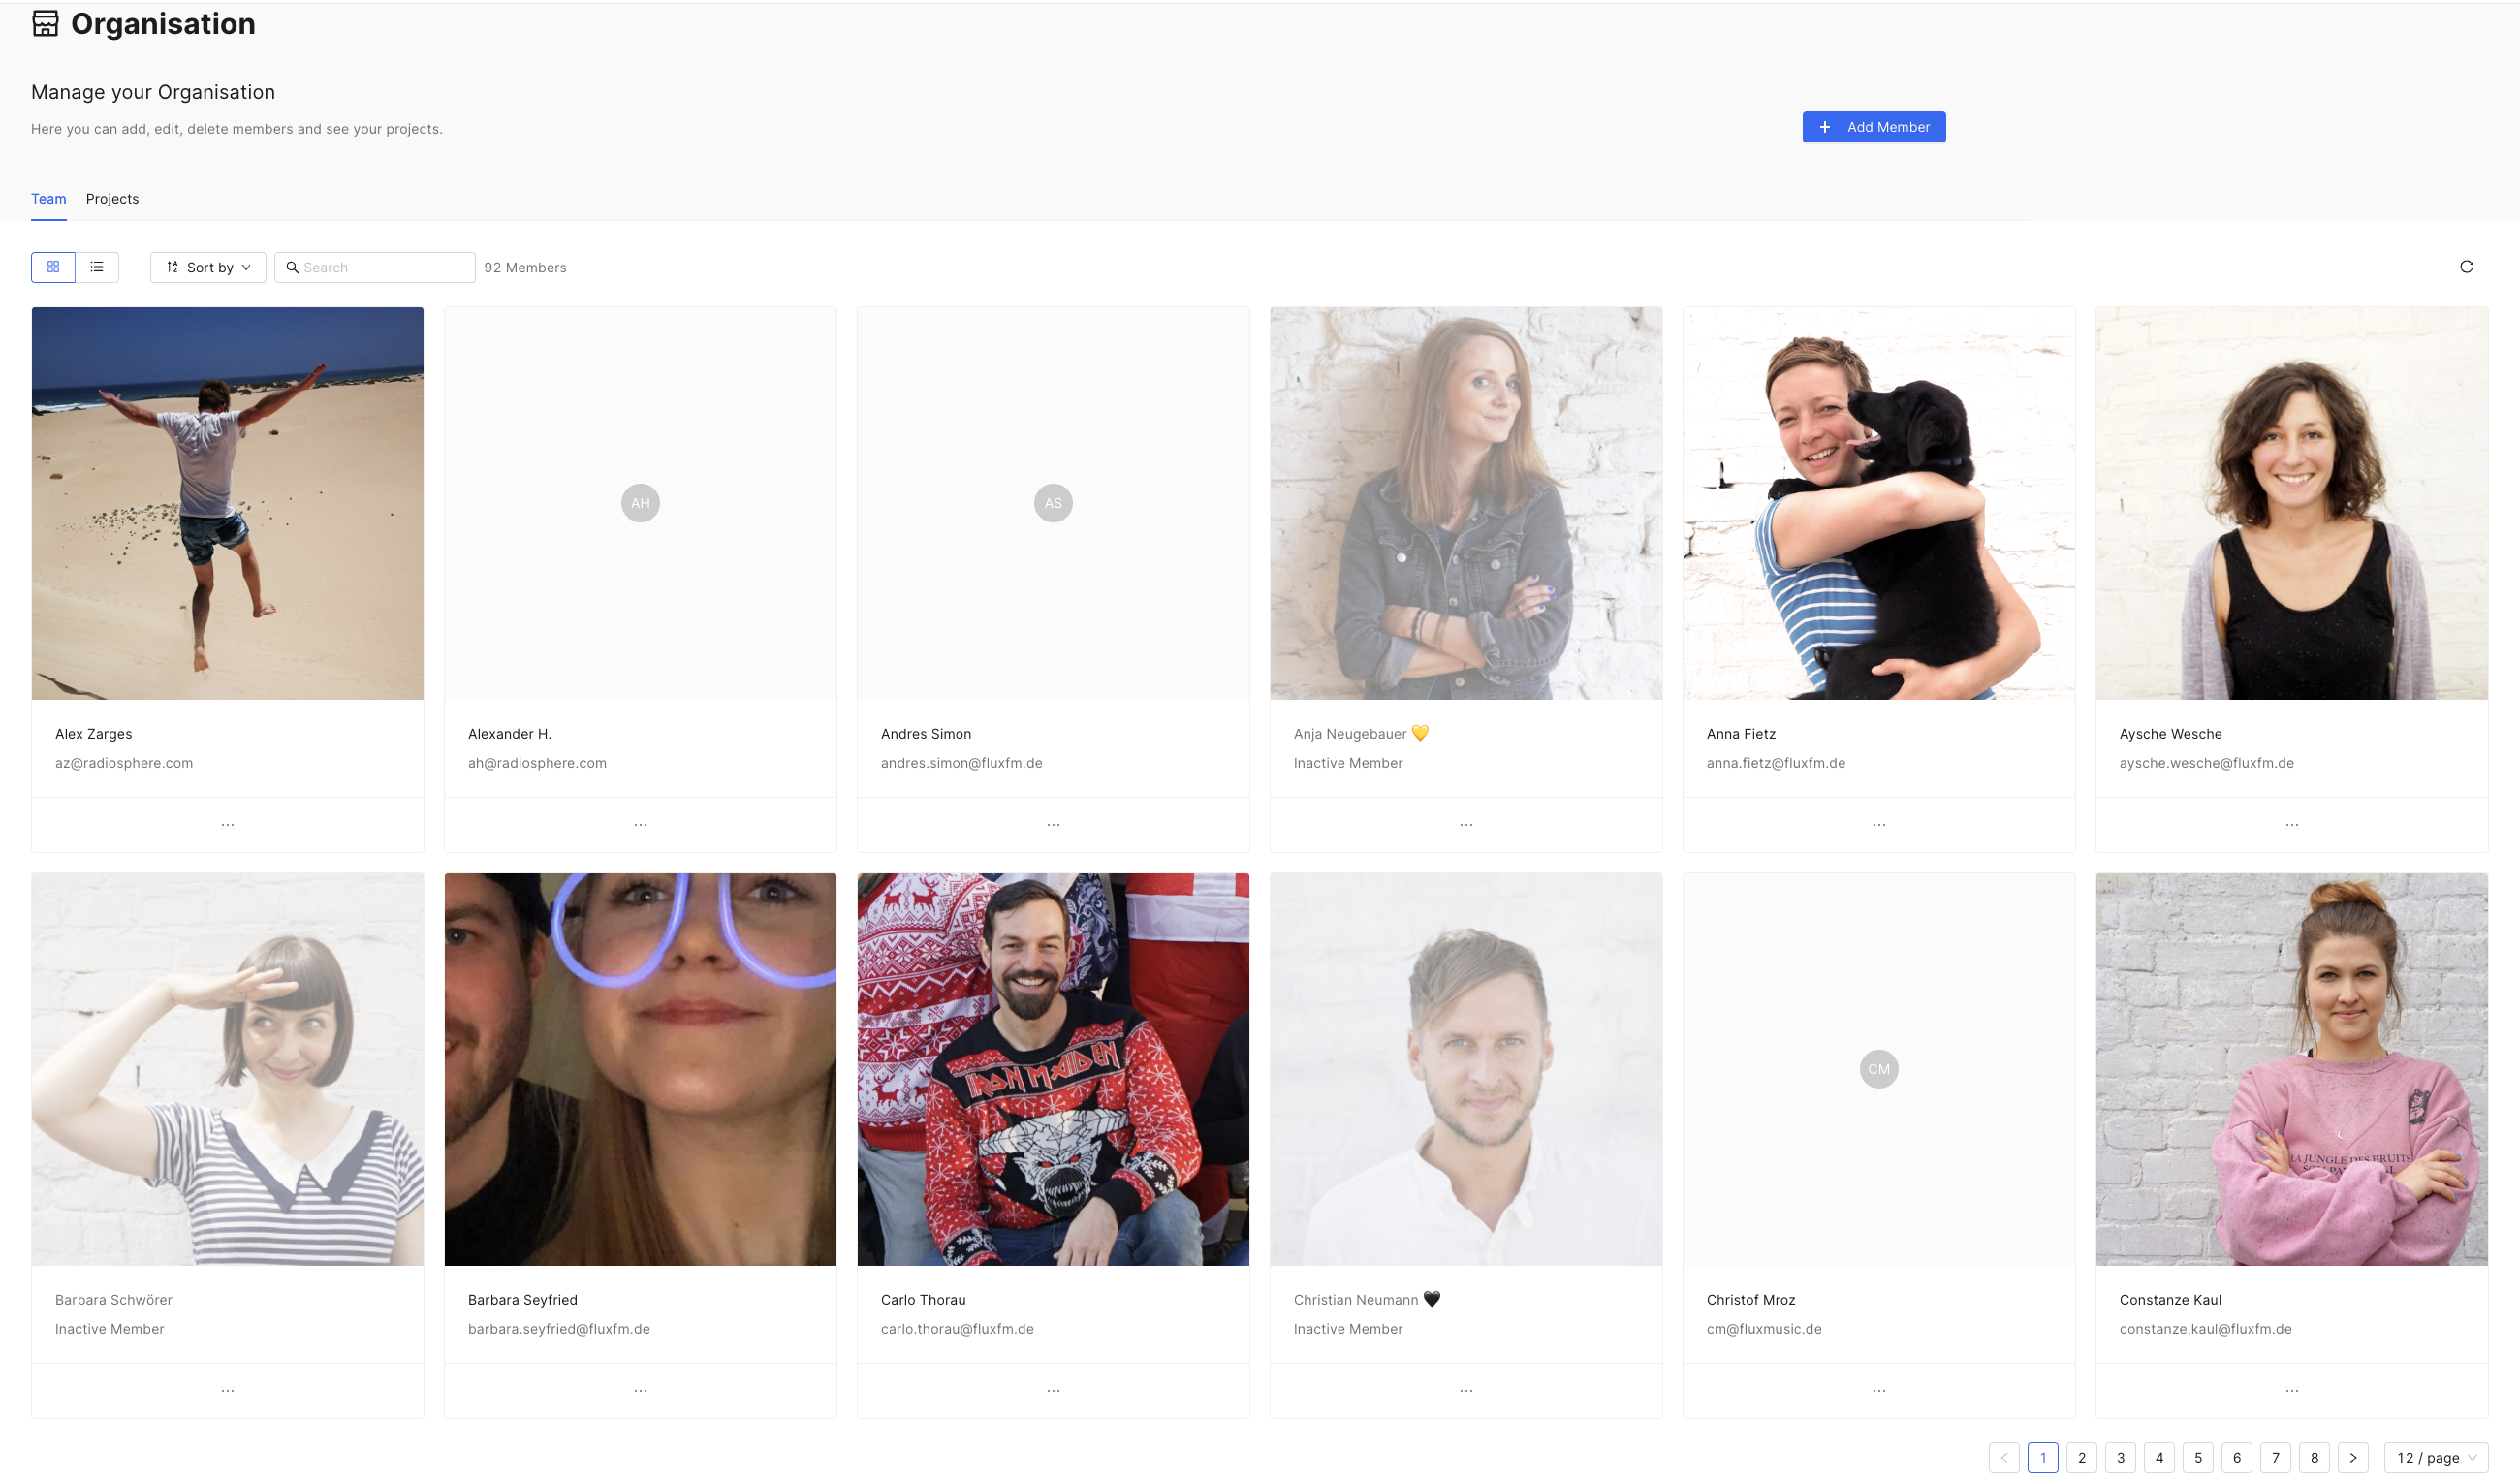Go to pagination page 4

[2160, 1458]
